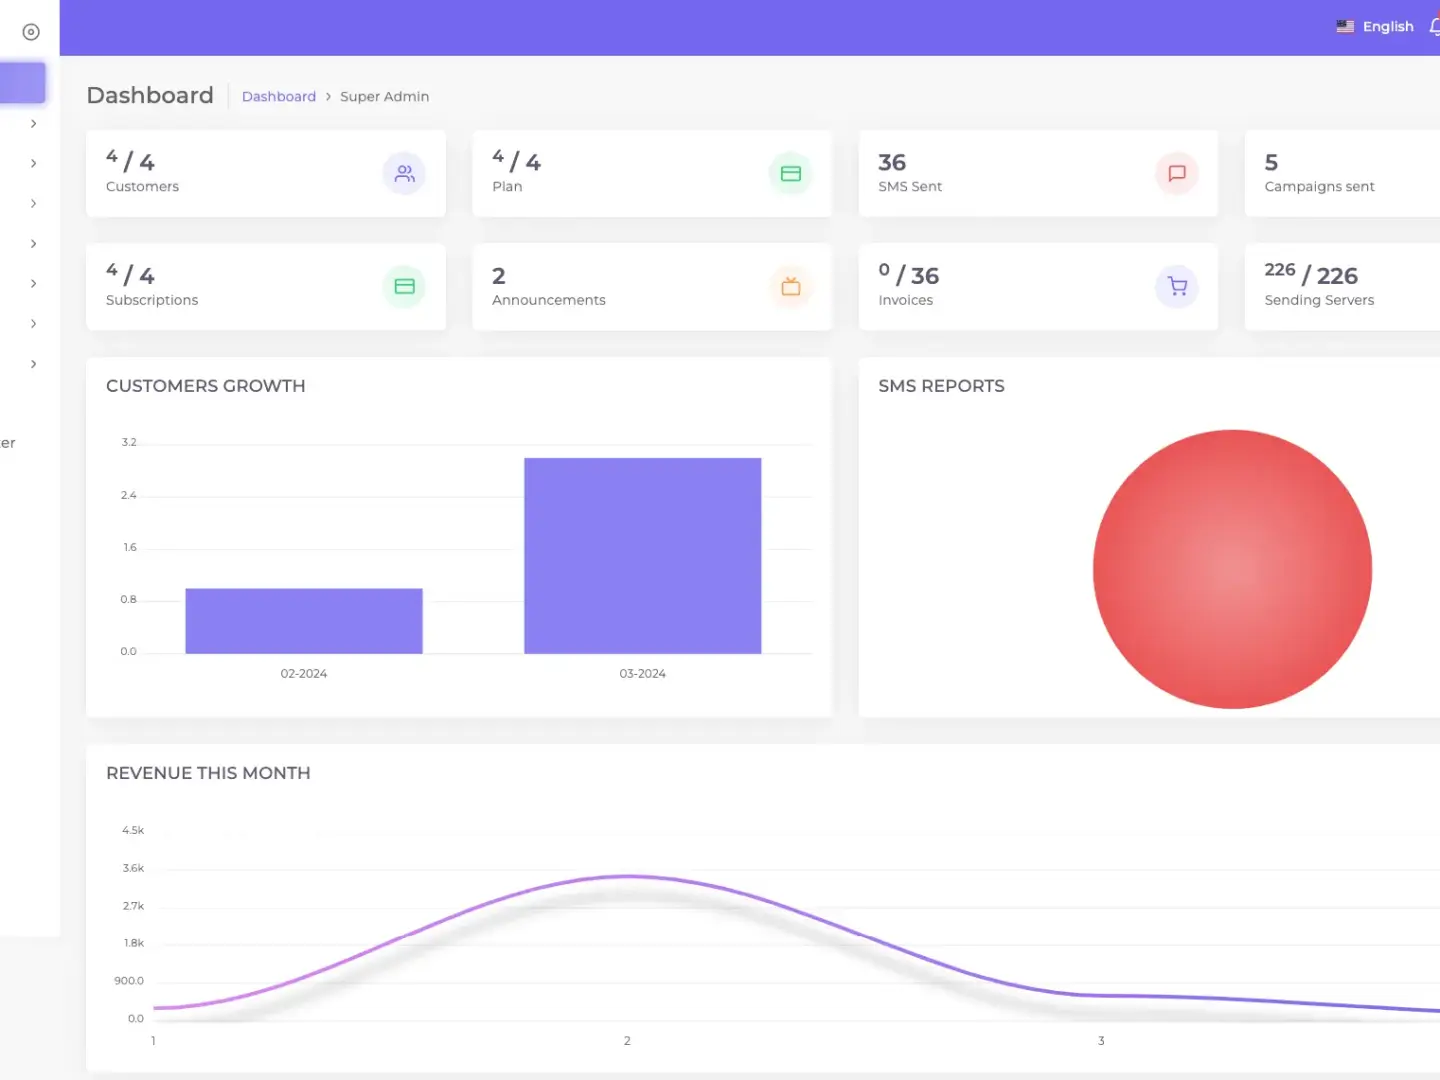Open the English language dropdown
The height and width of the screenshot is (1080, 1440).
point(1387,27)
